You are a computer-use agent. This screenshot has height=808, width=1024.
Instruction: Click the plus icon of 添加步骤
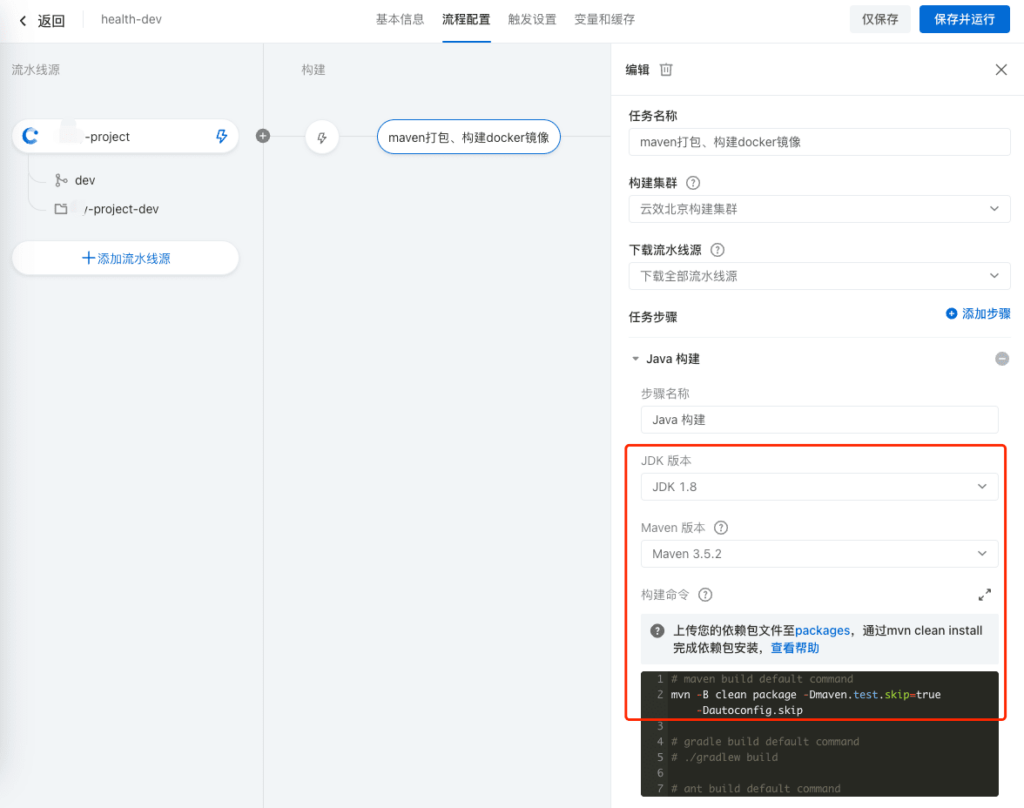coord(952,314)
